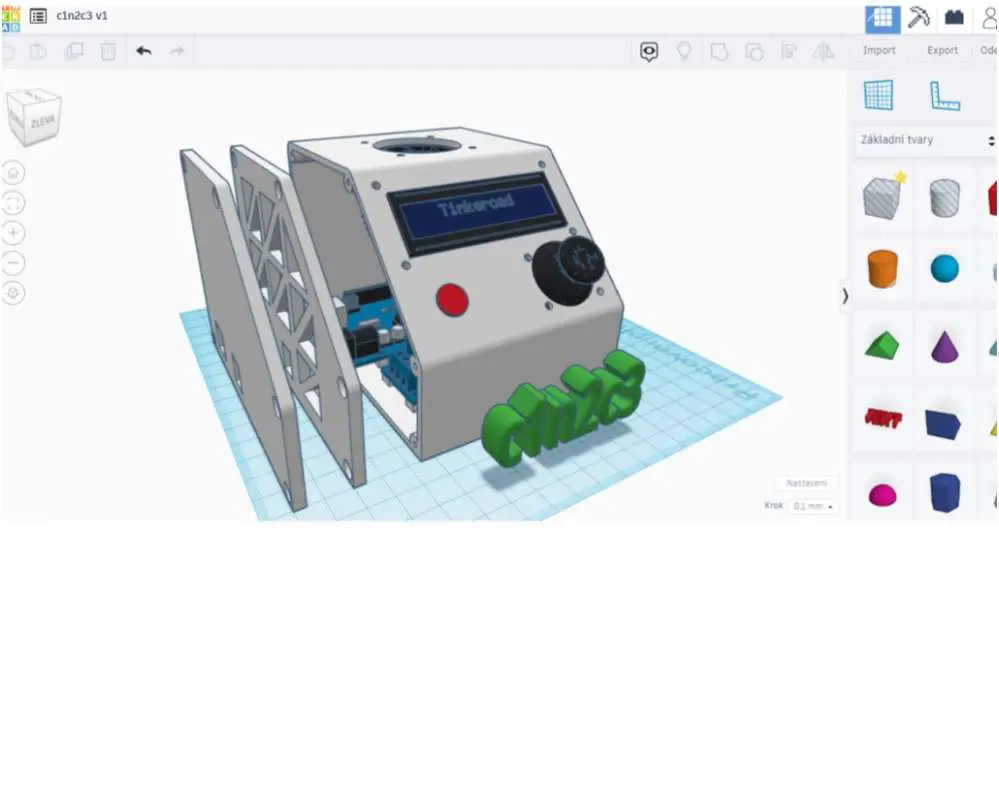Click the light bulb show-all icon

[x=684, y=51]
